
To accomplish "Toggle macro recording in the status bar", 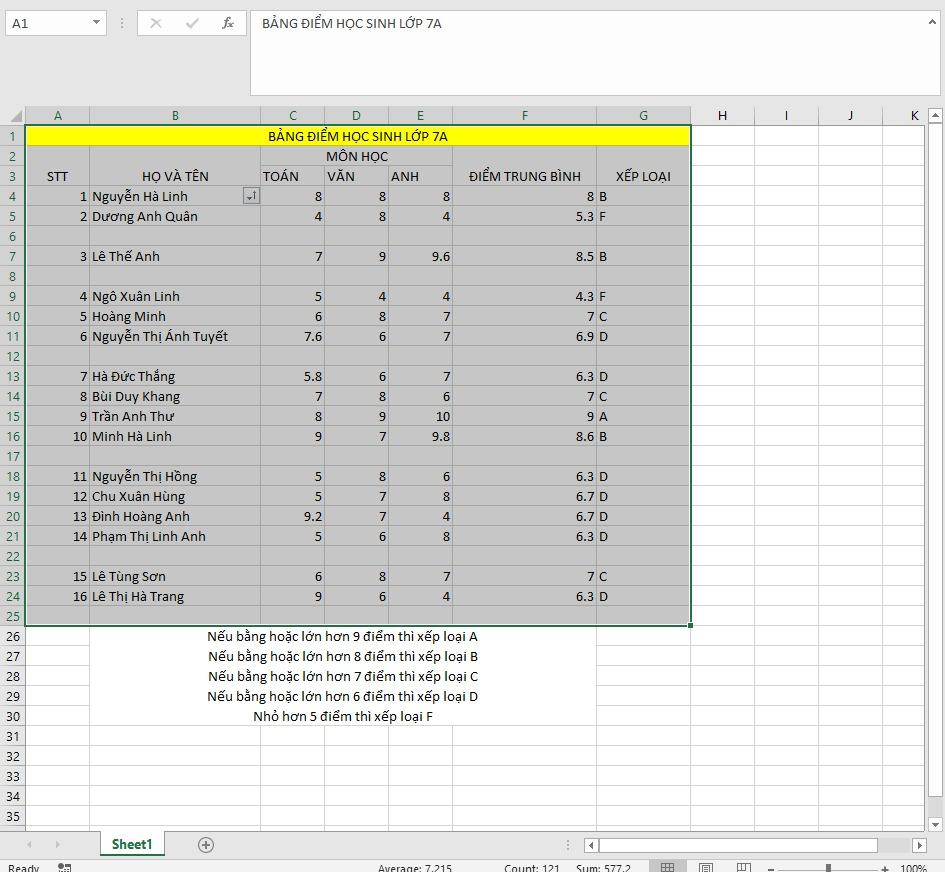I will click(x=62, y=866).
